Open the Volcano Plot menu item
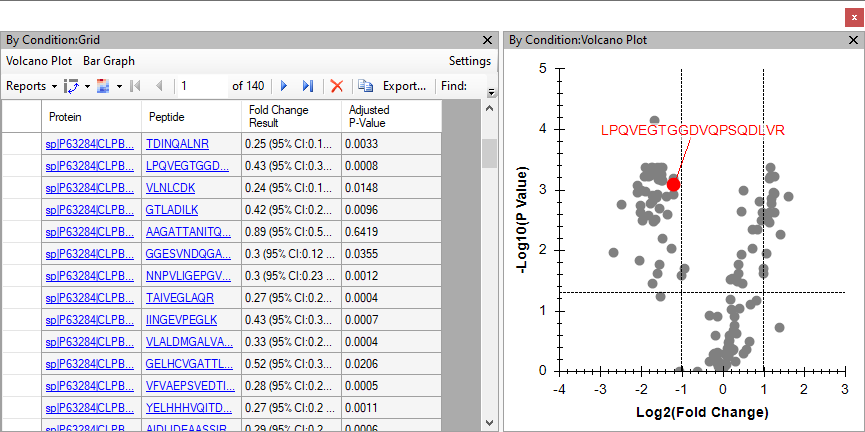 (39, 61)
